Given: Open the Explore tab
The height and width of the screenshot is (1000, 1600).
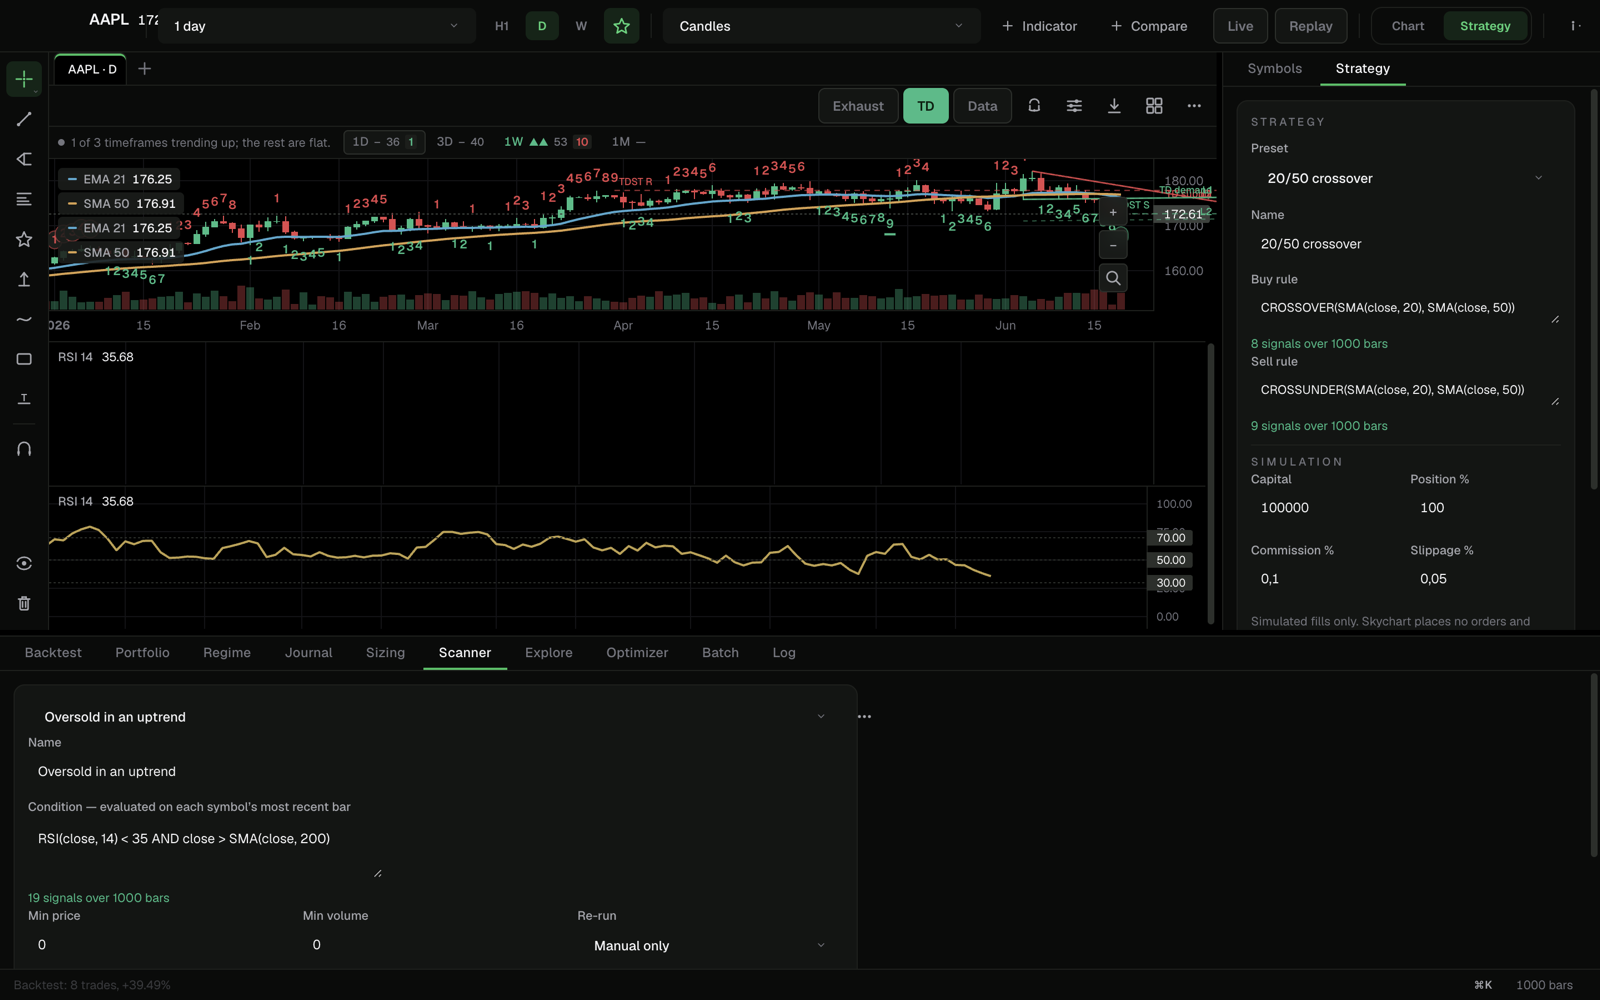Looking at the screenshot, I should 549,653.
